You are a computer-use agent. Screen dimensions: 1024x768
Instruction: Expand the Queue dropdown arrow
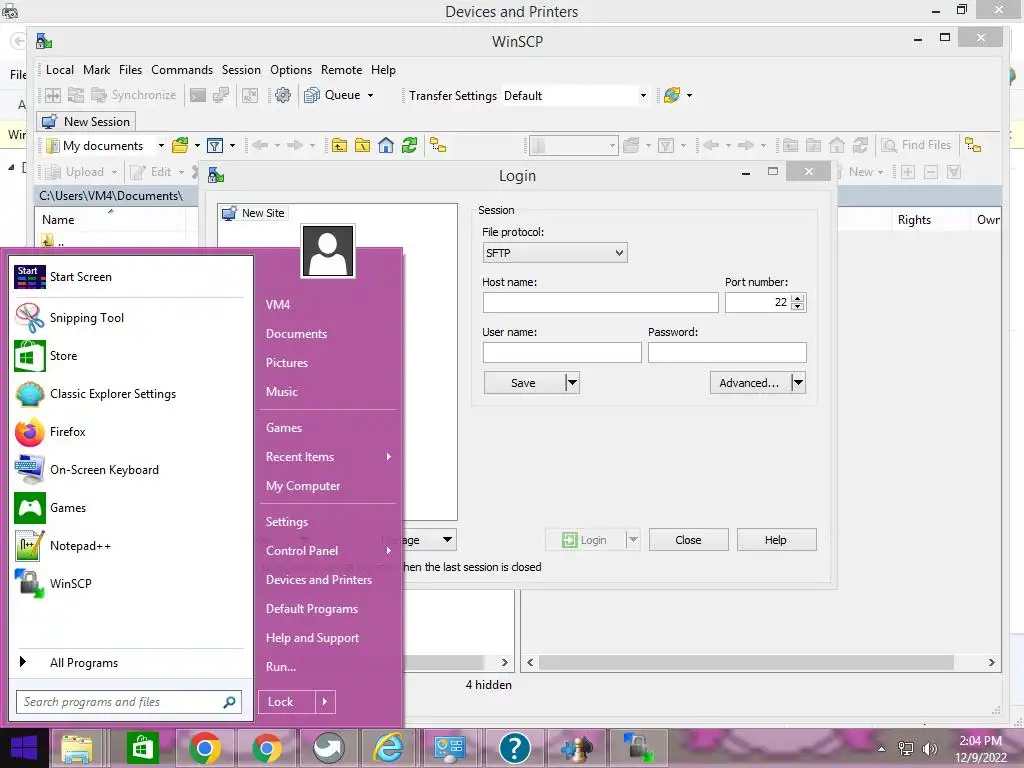[370, 95]
